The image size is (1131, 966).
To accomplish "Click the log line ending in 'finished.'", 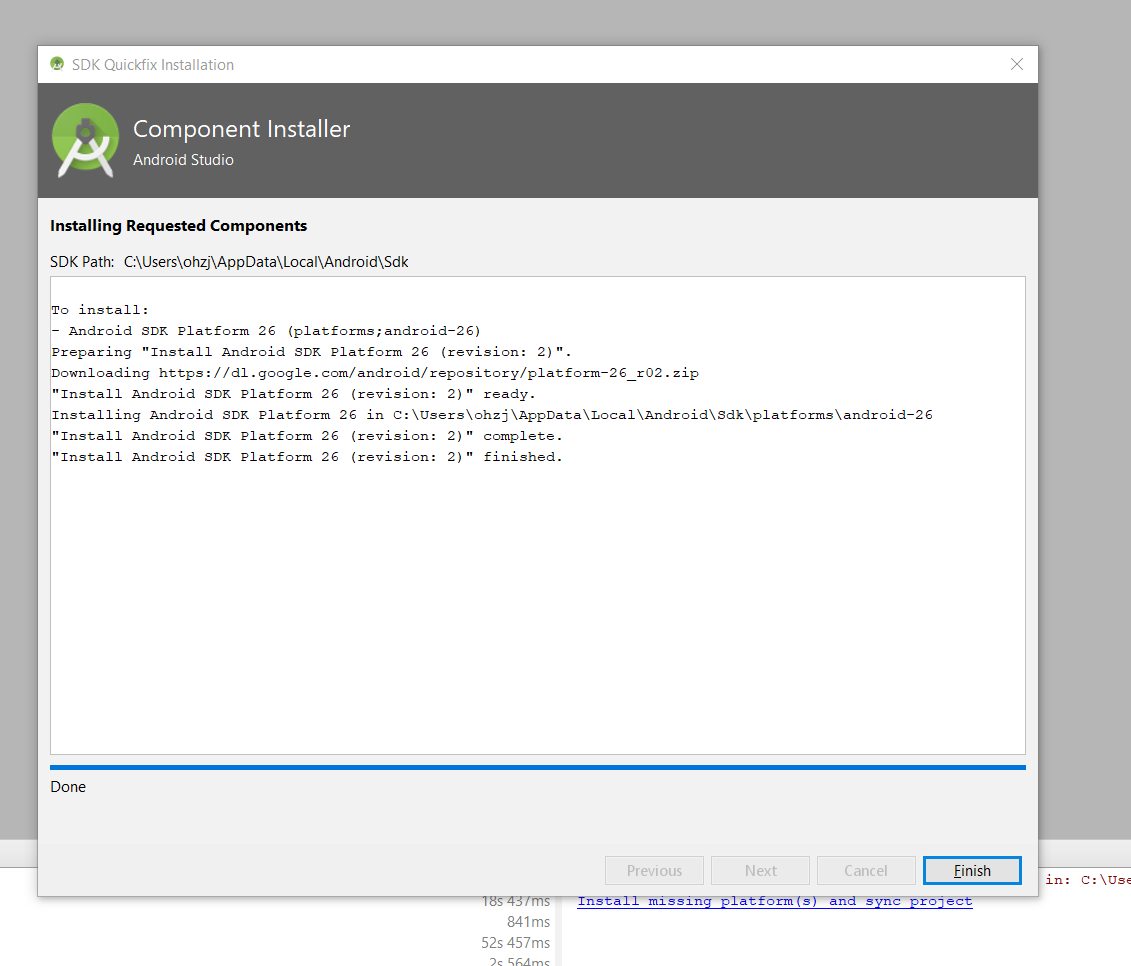I will (307, 457).
